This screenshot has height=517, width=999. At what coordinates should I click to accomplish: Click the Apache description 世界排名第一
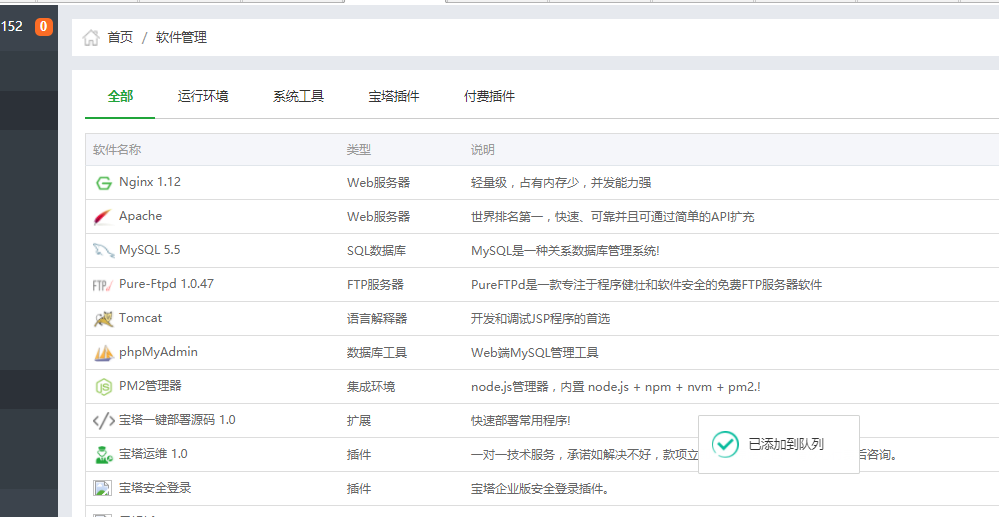[612, 217]
